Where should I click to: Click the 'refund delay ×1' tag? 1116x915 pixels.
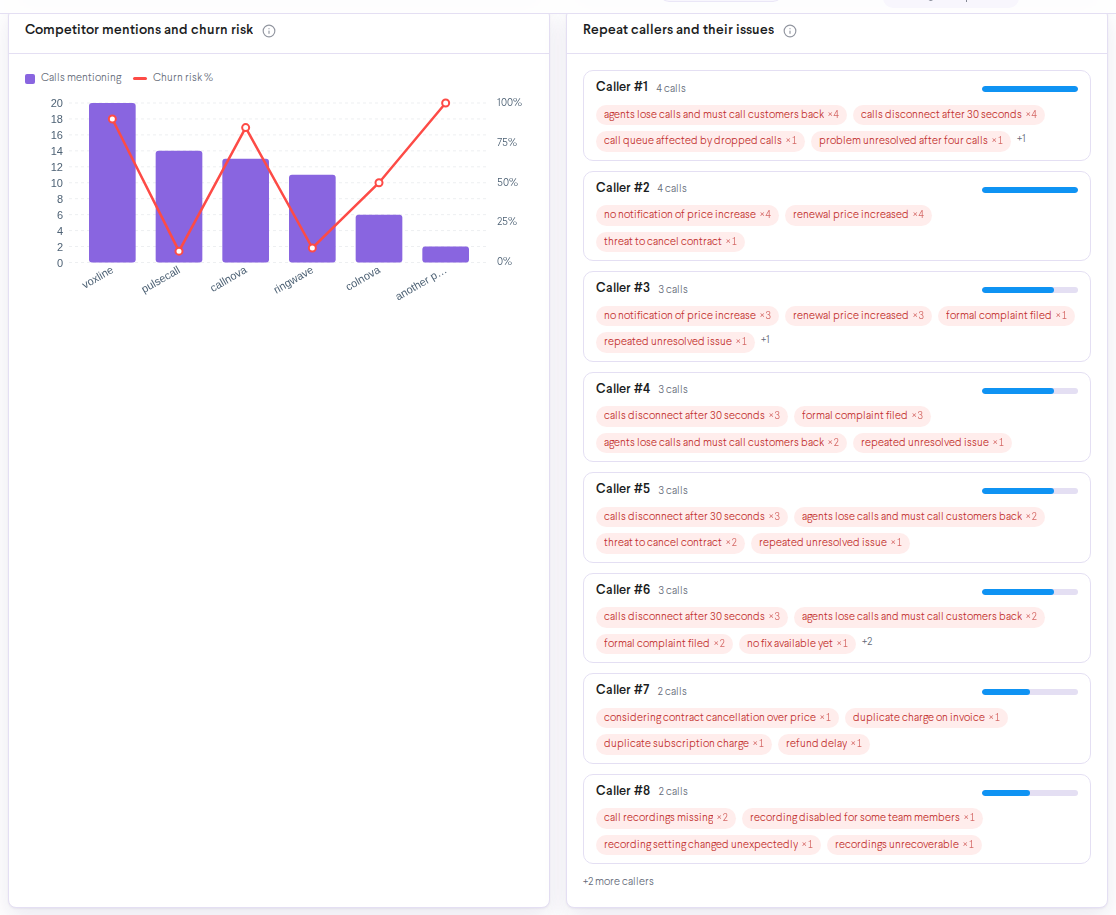click(x=823, y=744)
